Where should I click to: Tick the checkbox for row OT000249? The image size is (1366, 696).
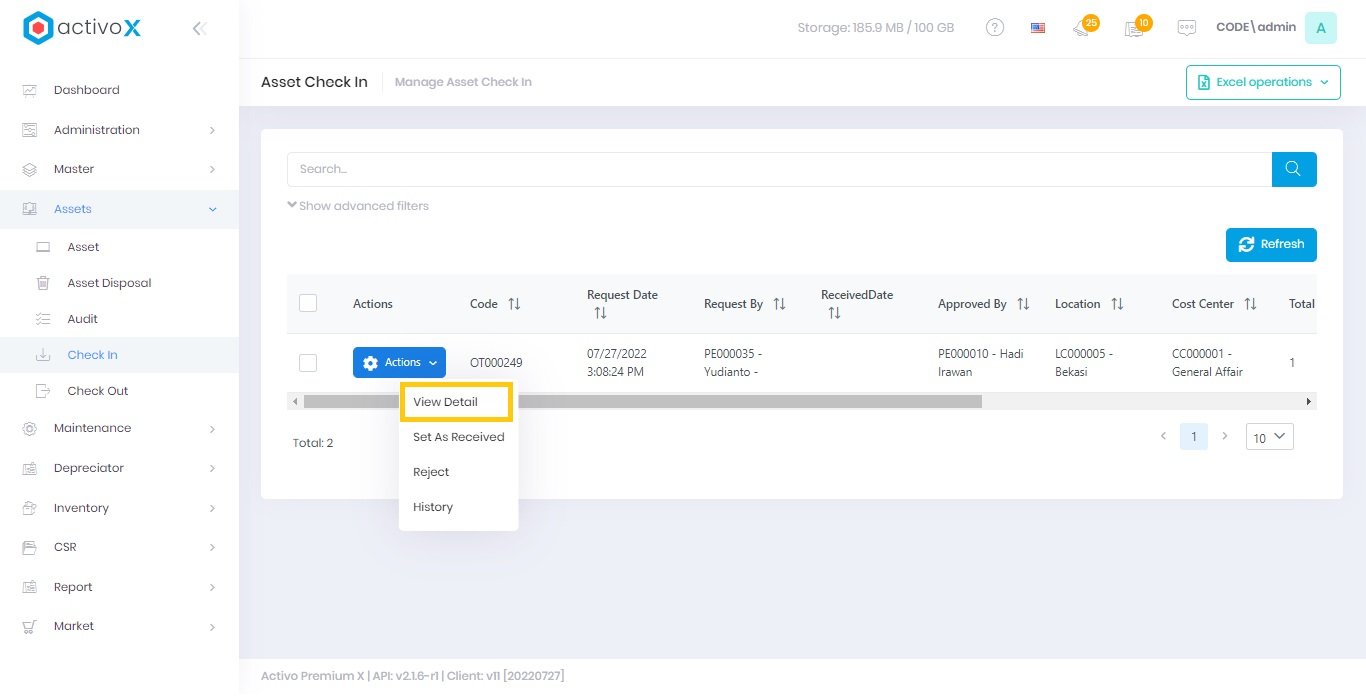[x=308, y=363]
